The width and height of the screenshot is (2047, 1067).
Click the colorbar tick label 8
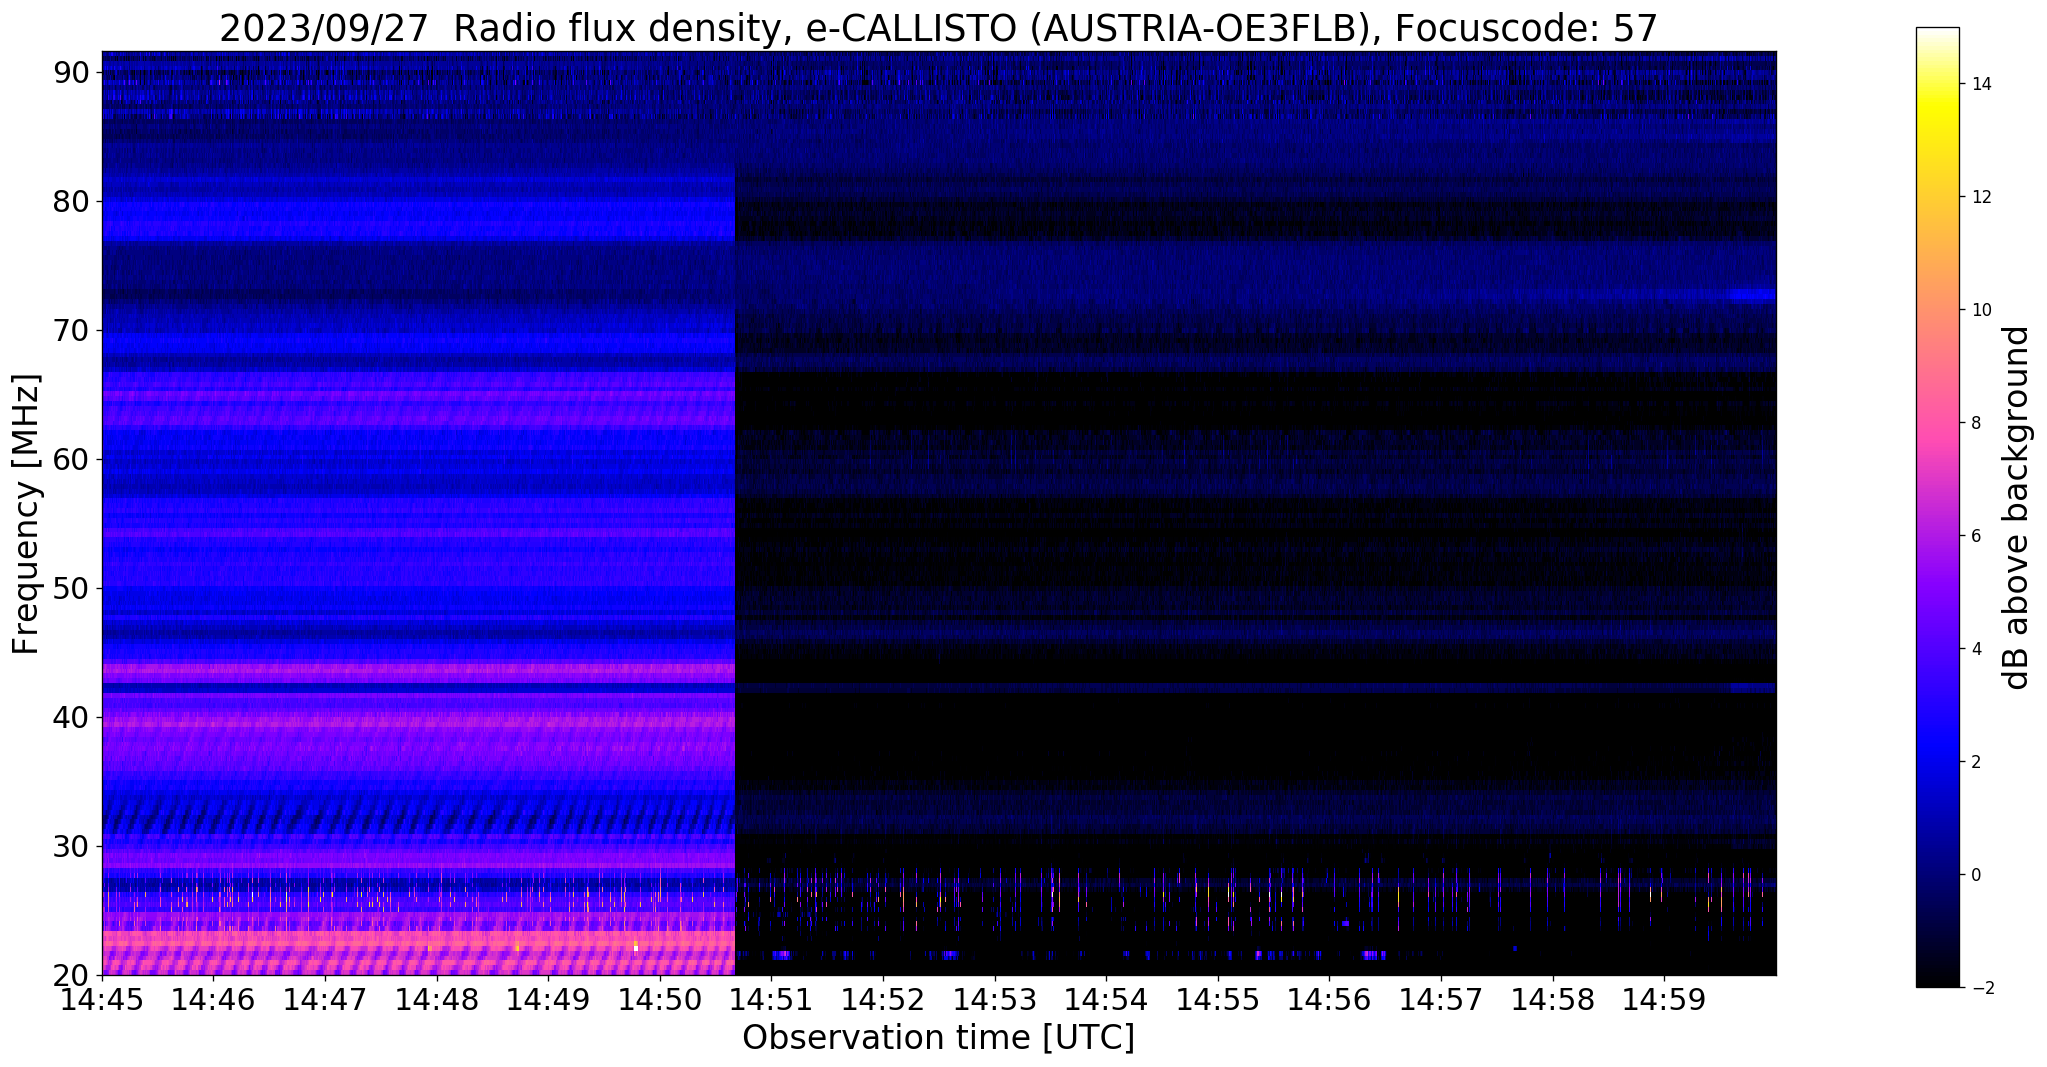pyautogui.click(x=1974, y=423)
